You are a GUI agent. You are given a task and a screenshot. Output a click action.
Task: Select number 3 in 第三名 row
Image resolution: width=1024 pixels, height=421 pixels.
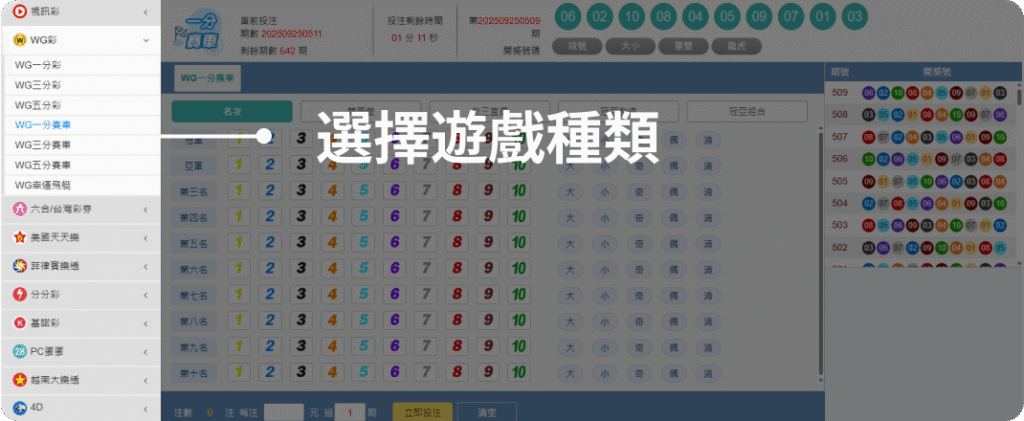pos(301,191)
